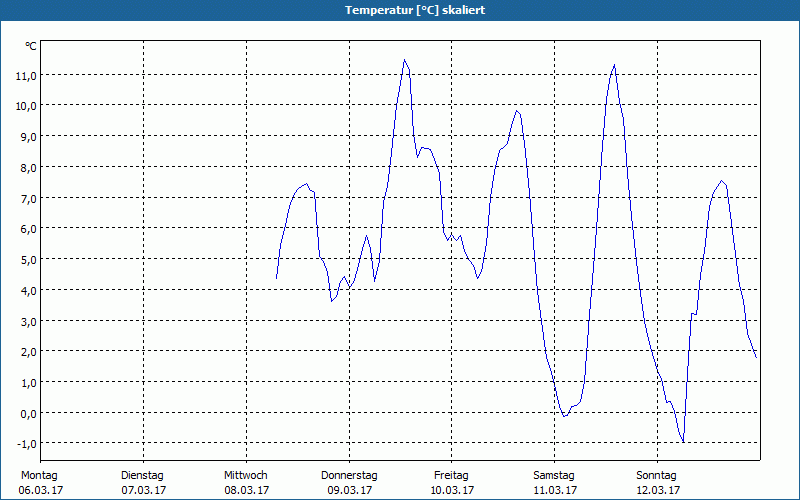
Task: Click the chart title 'Temperatur [°C] skaliert'
Action: tap(415, 10)
